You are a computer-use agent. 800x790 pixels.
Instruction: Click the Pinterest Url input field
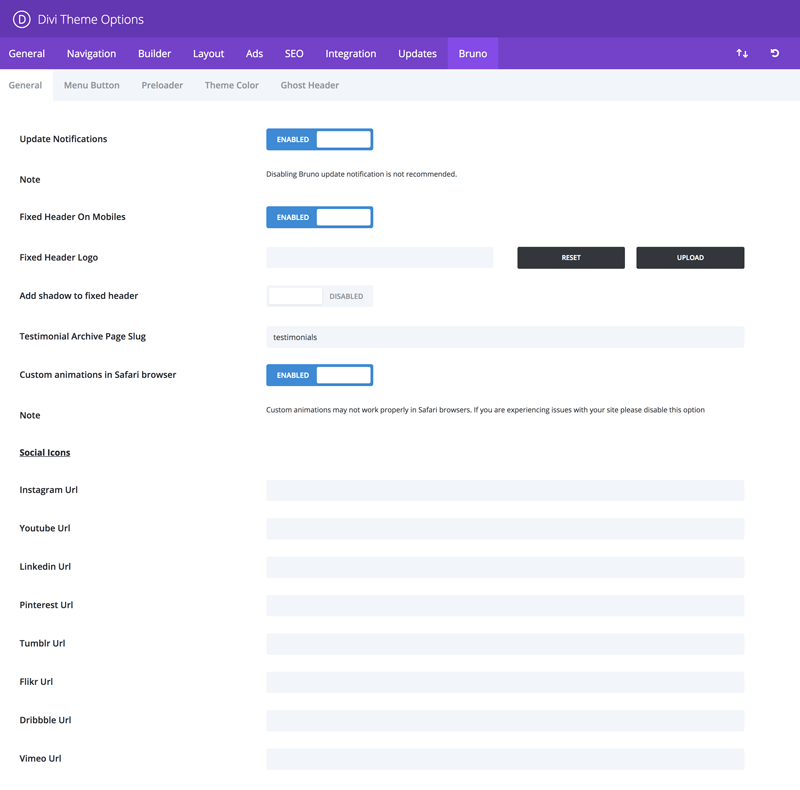click(x=505, y=605)
